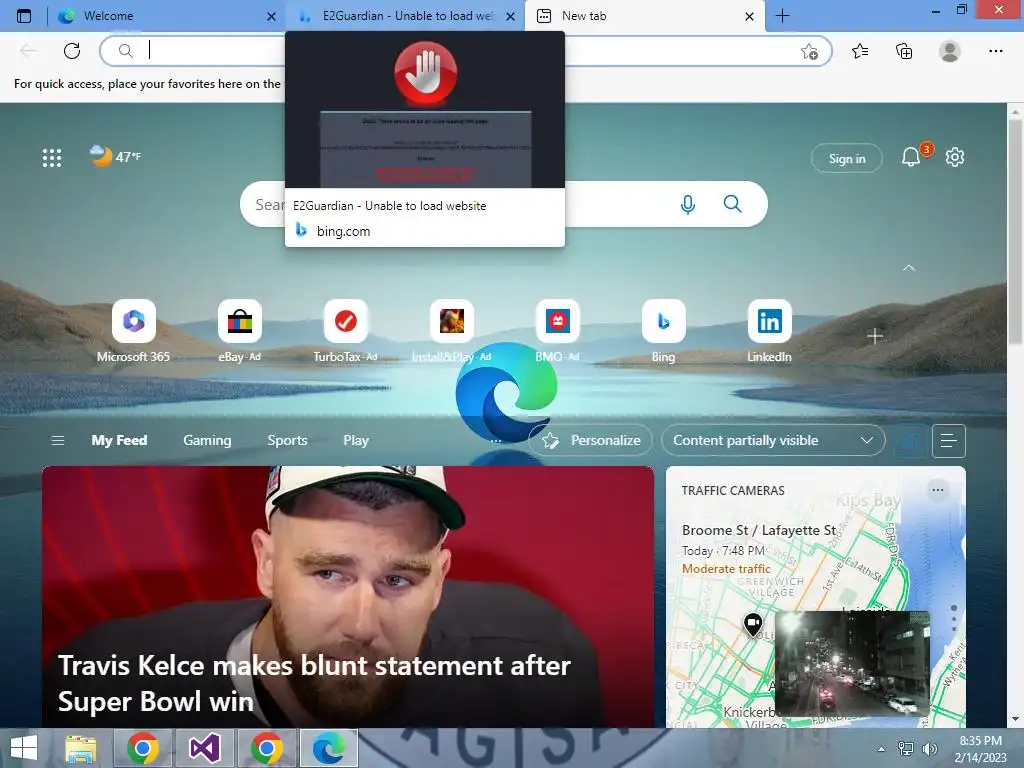Add a new quick link site
The width and height of the screenshot is (1024, 768).
[874, 336]
